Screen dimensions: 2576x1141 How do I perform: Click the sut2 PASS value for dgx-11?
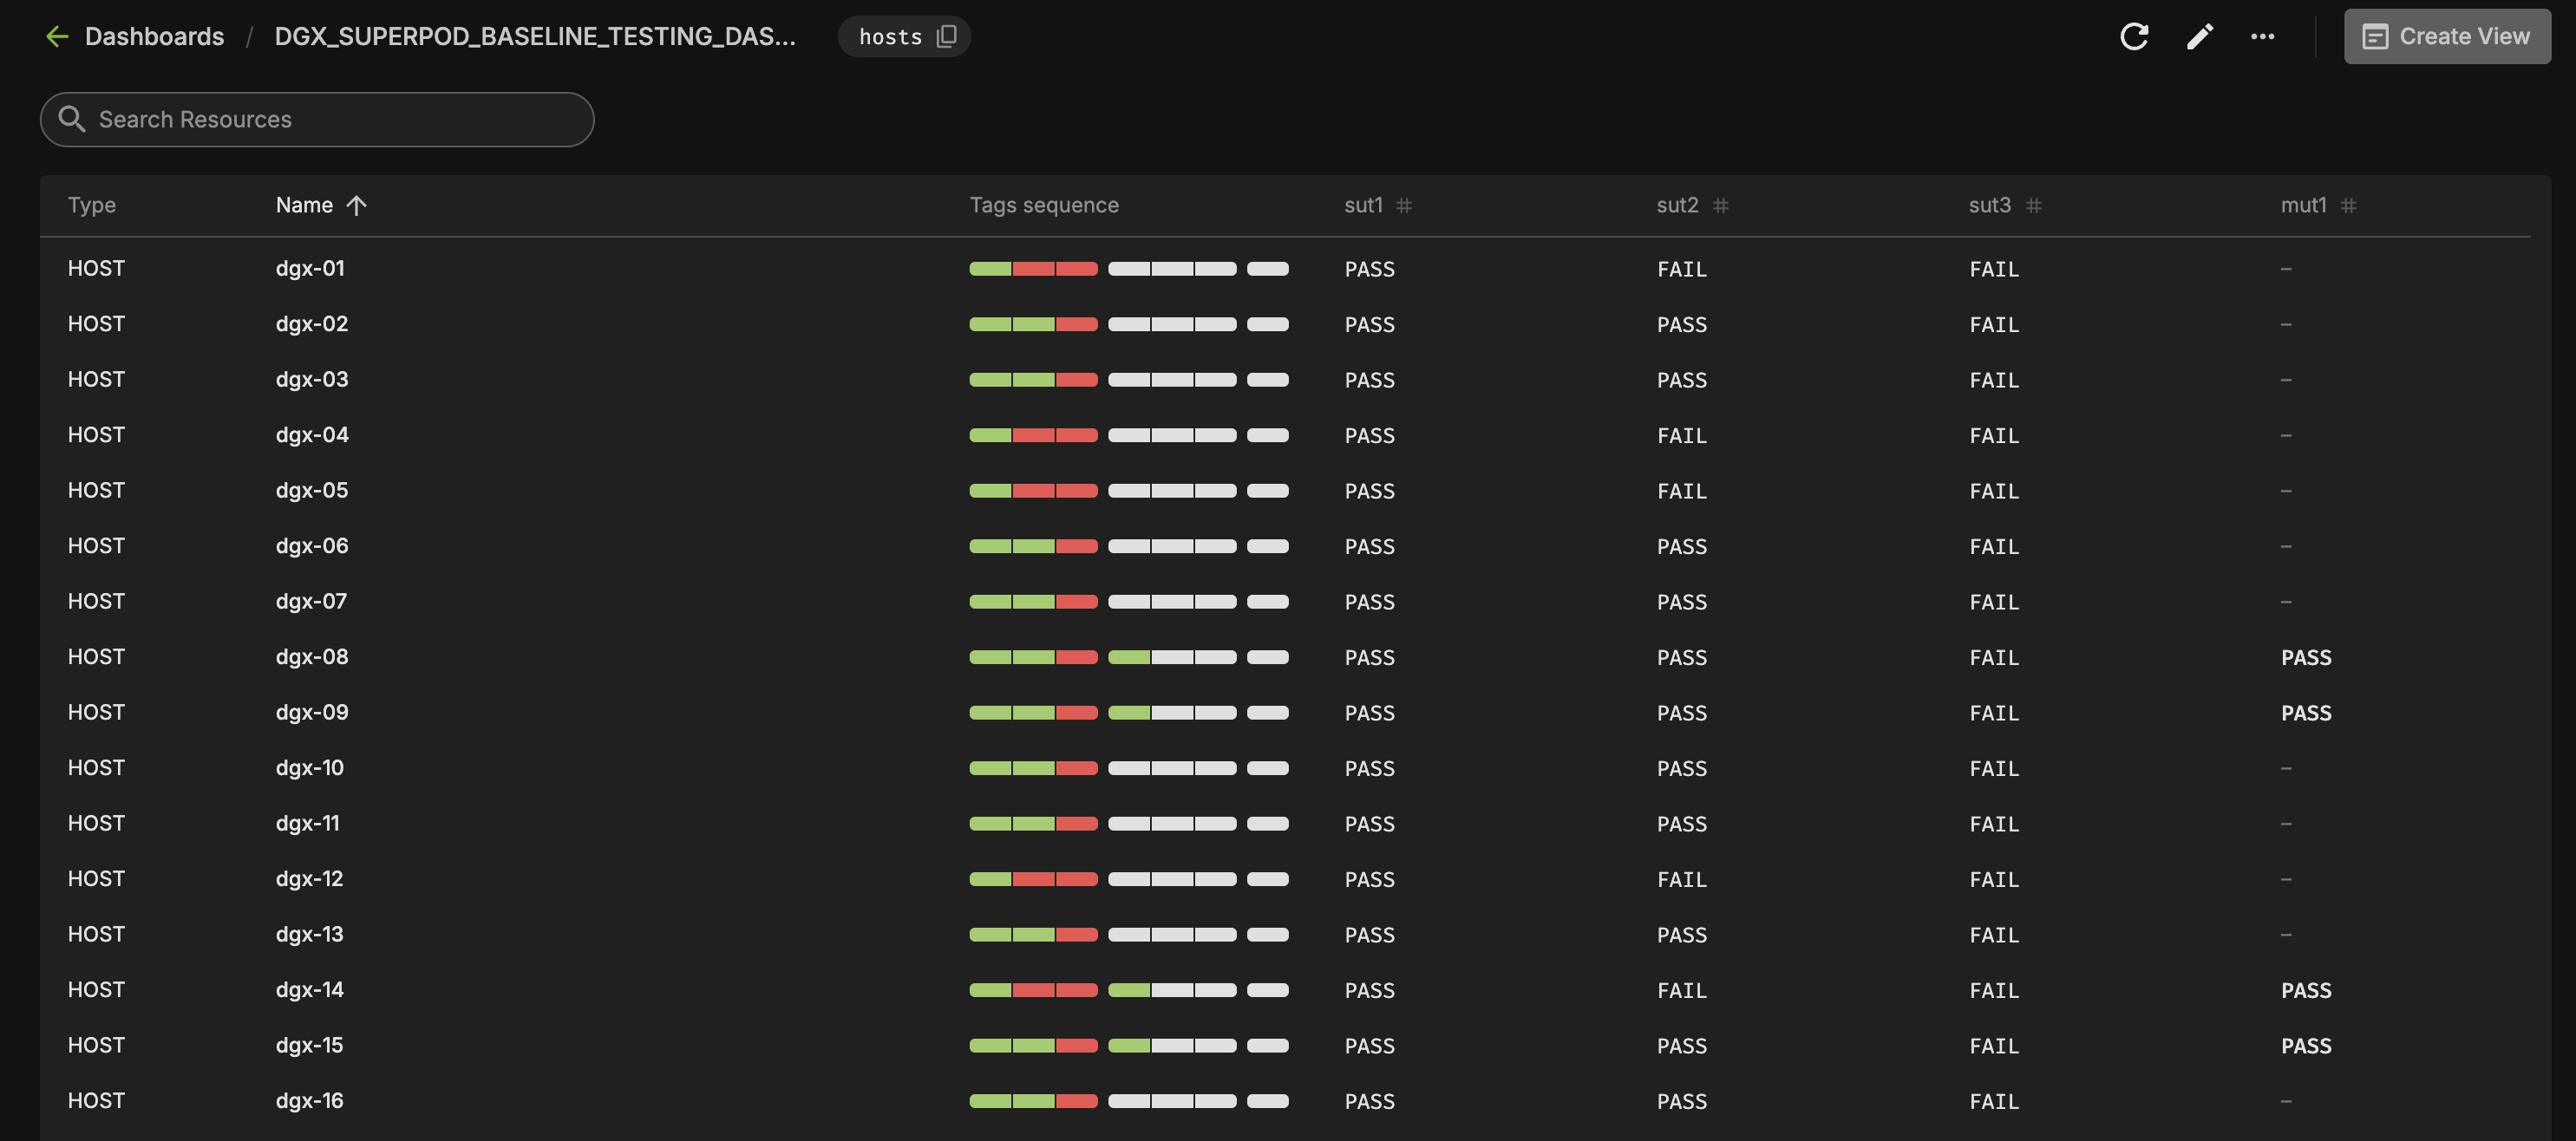(1681, 824)
